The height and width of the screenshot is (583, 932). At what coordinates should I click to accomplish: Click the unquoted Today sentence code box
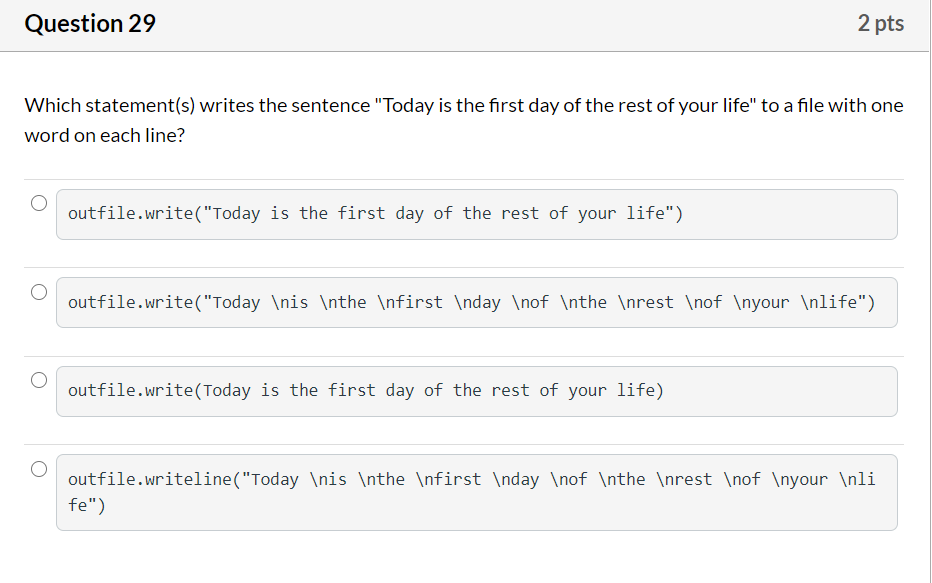477,390
